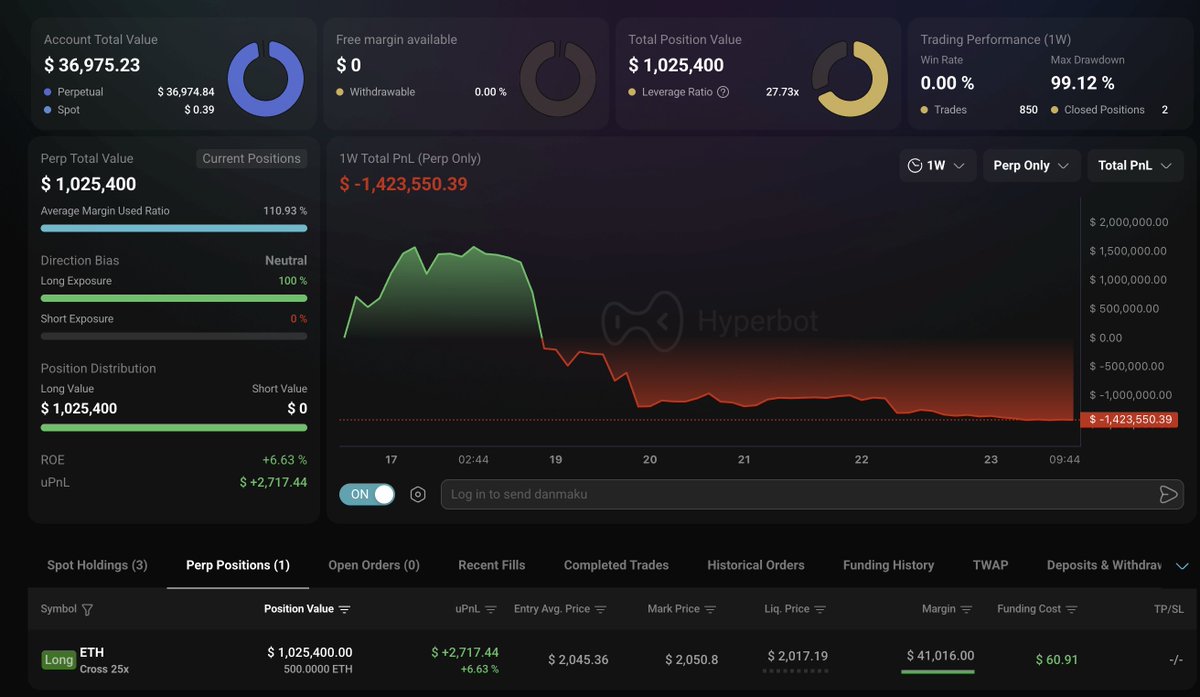The image size is (1200, 697).
Task: Select the Historical Orders section
Action: click(755, 564)
